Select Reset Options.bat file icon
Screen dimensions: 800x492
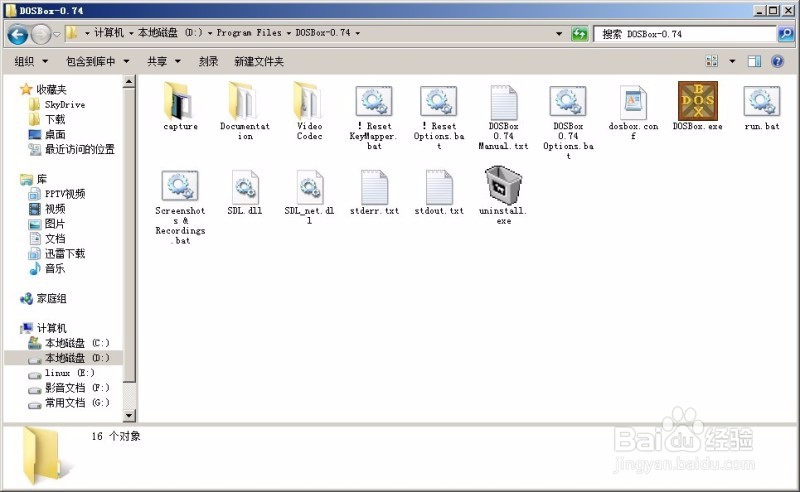click(439, 101)
